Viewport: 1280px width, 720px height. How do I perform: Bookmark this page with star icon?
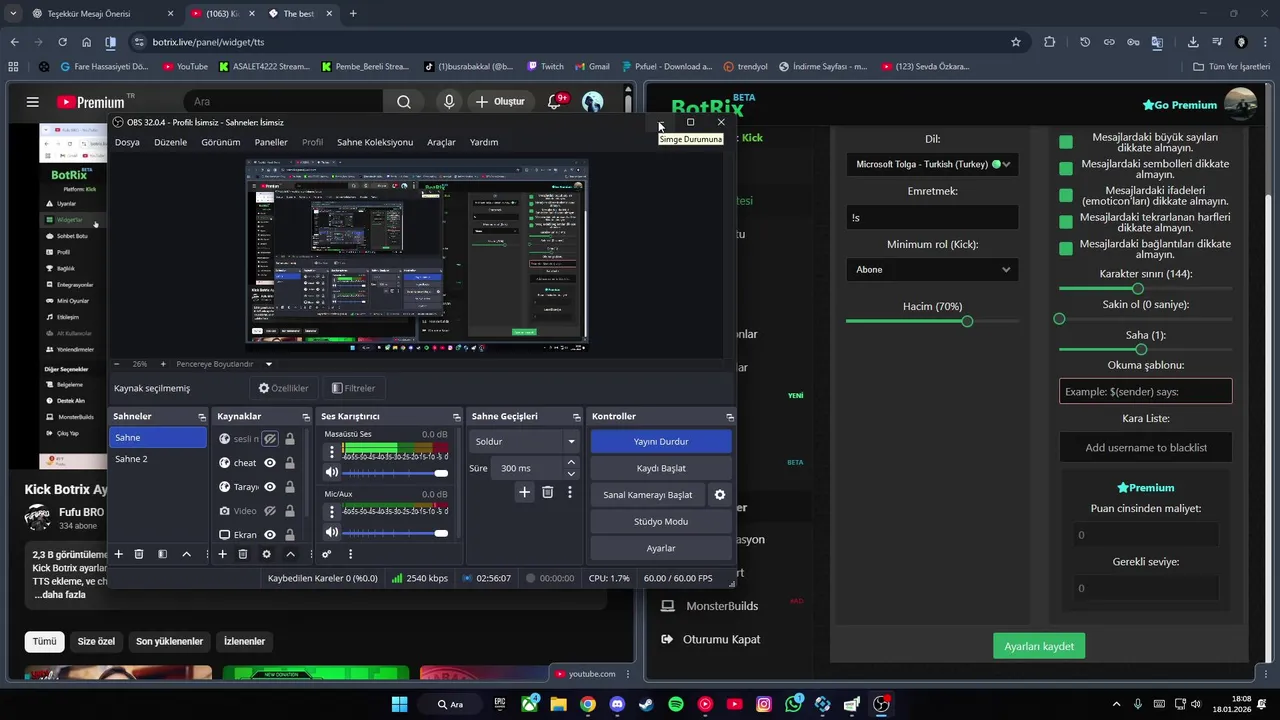1016,42
